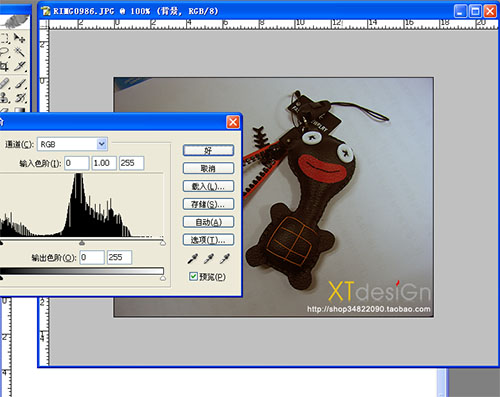
Task: Click the 取消 cancel button
Action: coord(208,168)
